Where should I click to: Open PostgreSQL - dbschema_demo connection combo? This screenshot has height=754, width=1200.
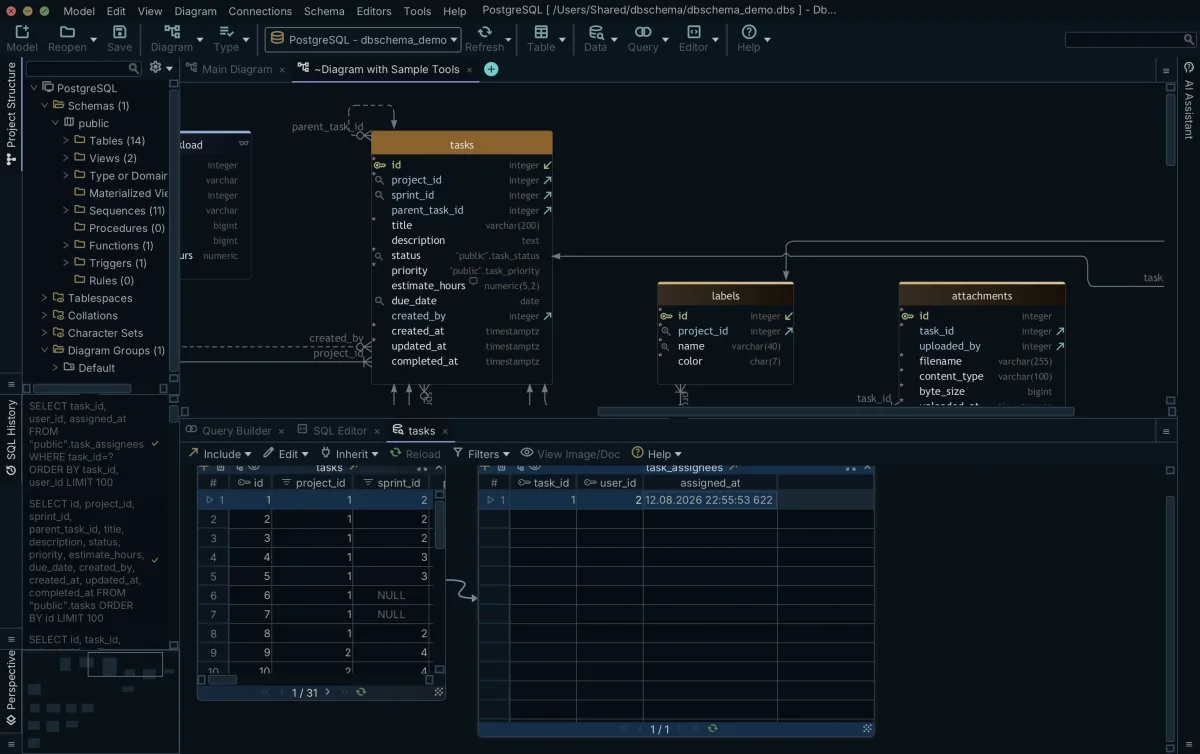pos(363,40)
